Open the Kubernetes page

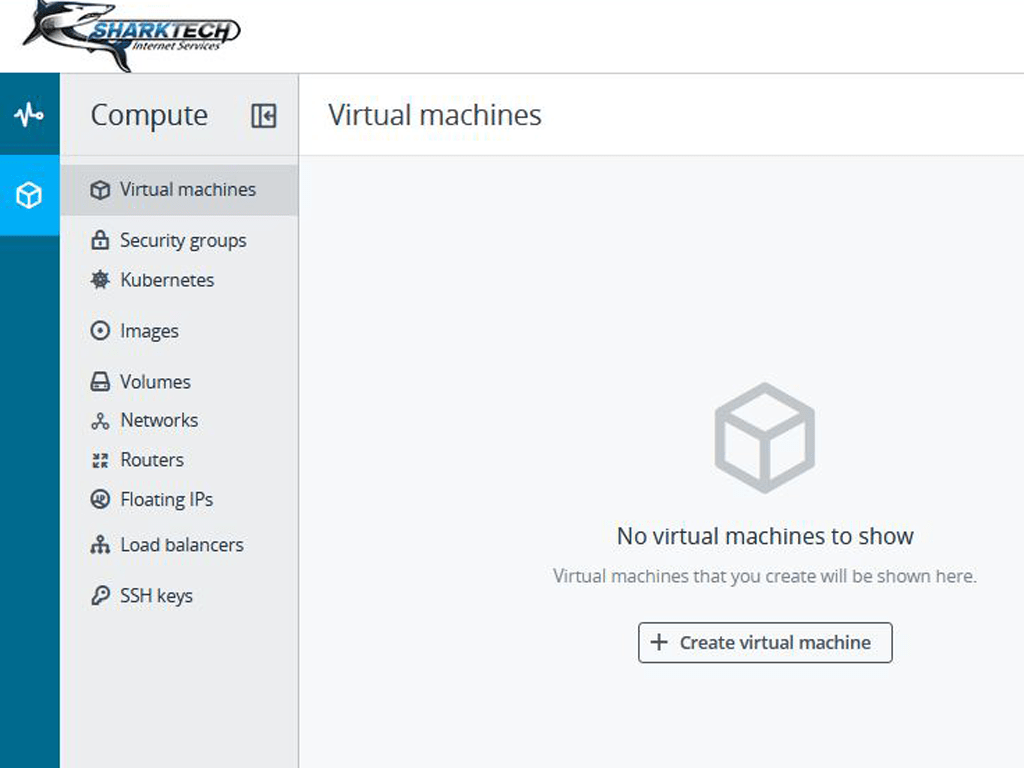pos(167,280)
